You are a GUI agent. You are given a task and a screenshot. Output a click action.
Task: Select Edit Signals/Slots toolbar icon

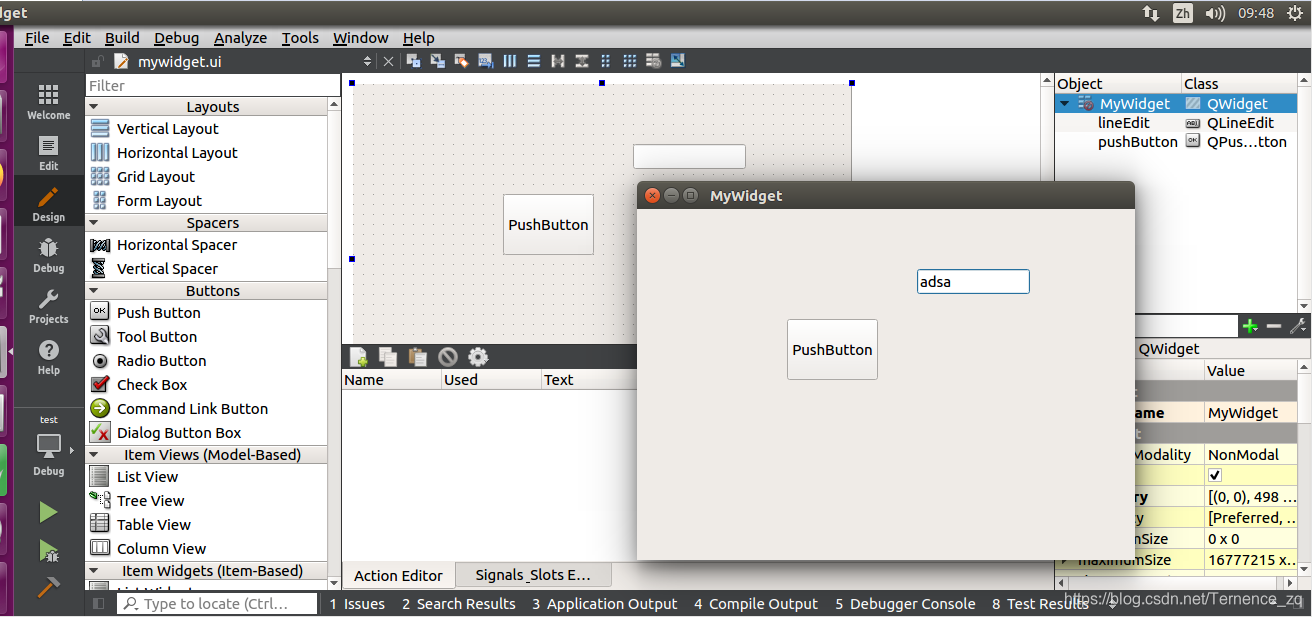click(437, 61)
